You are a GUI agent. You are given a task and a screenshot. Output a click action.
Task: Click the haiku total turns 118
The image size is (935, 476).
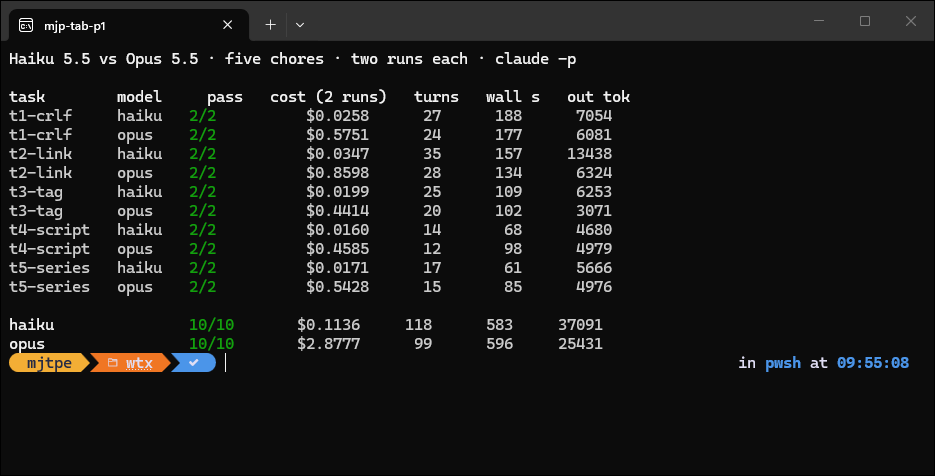419,325
